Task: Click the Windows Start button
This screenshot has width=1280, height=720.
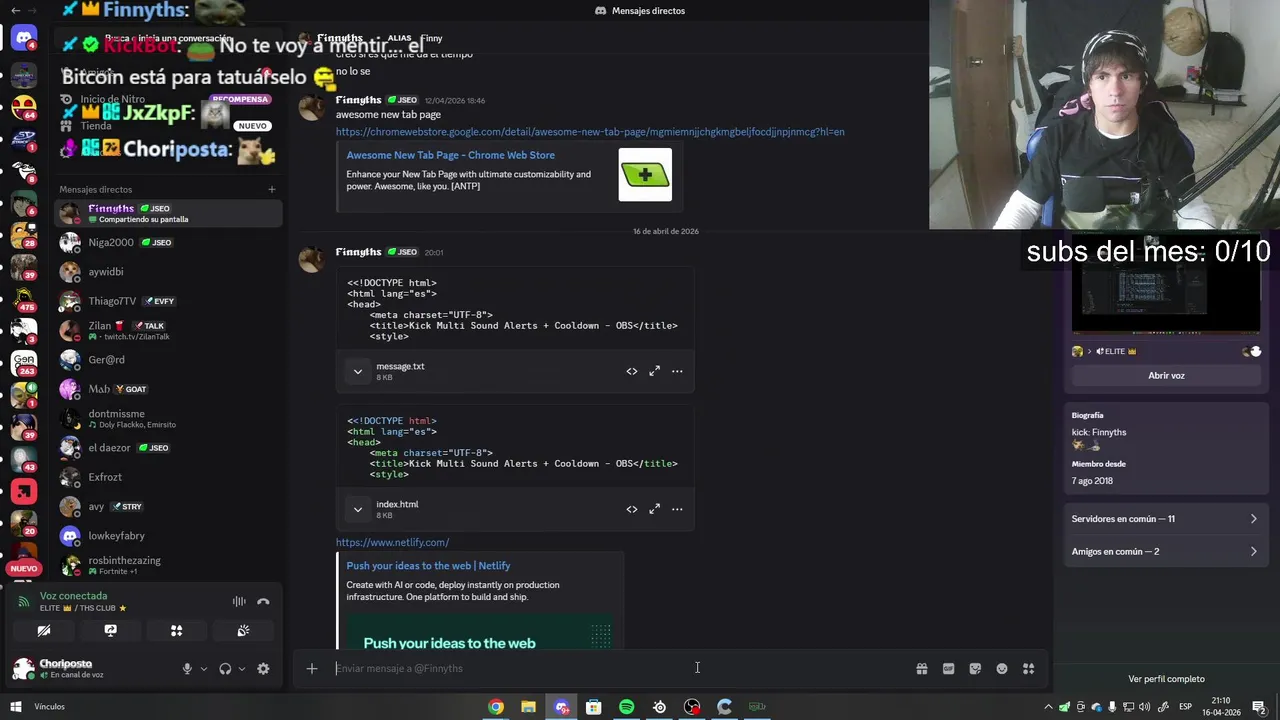Action: point(15,707)
